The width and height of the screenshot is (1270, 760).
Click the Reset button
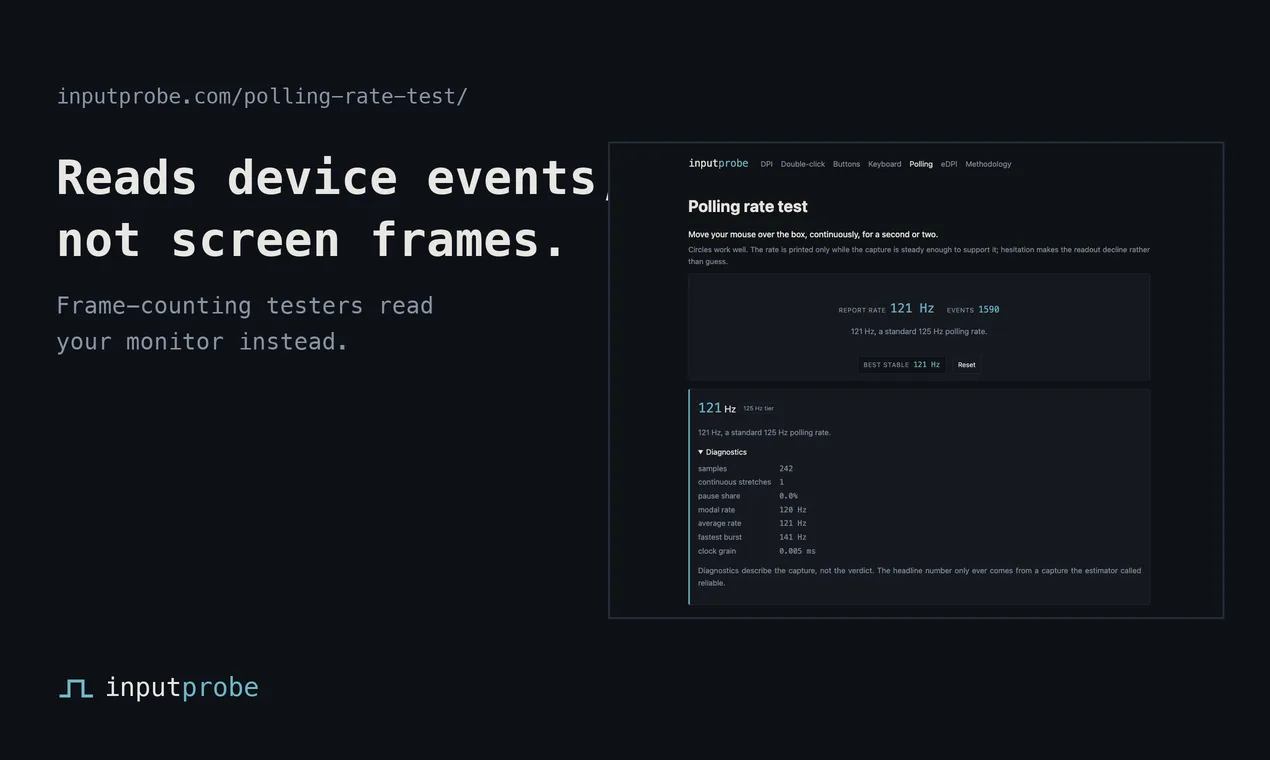coord(966,365)
